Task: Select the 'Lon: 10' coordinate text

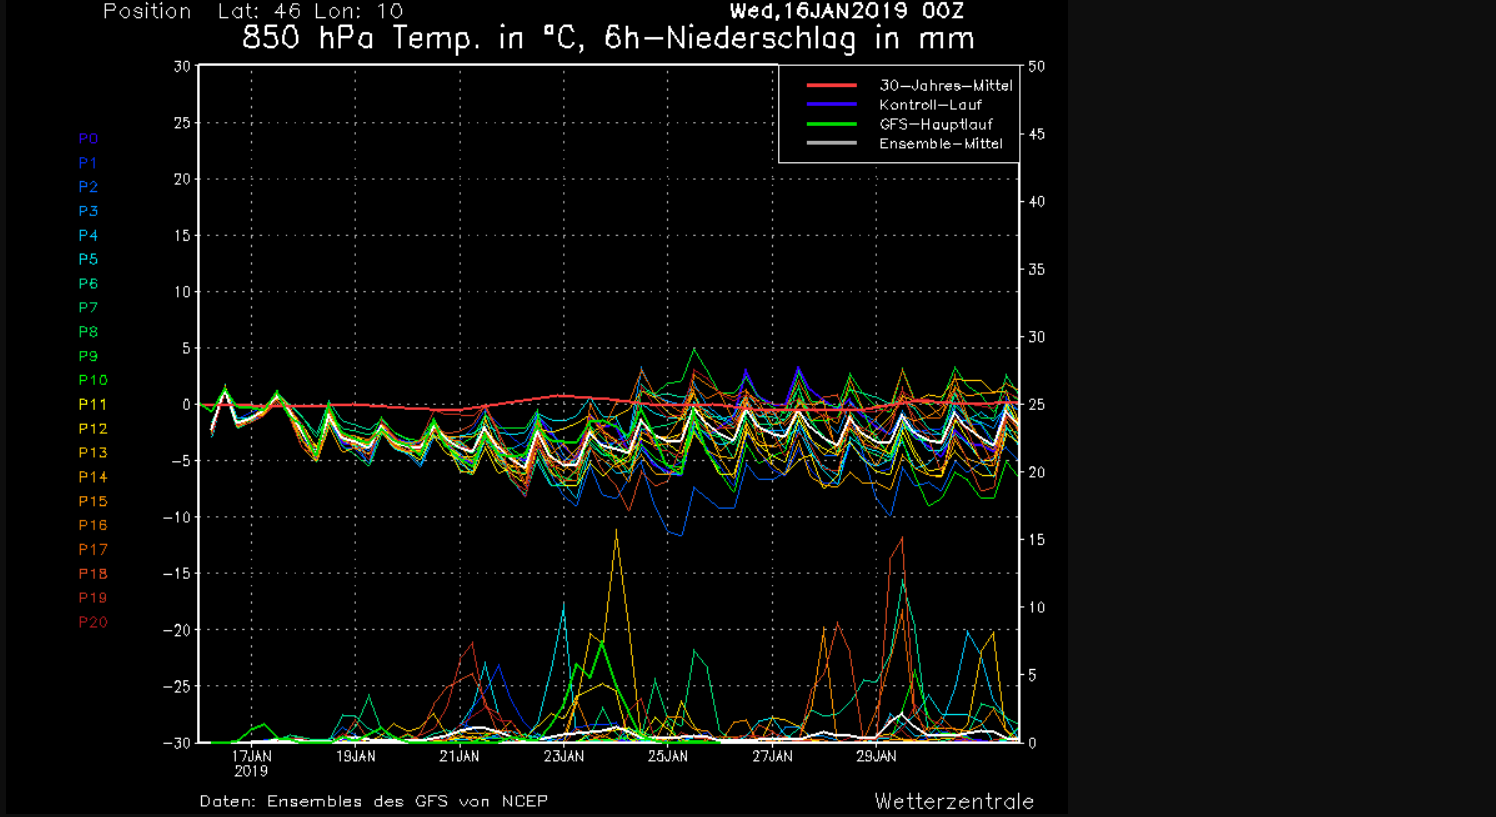Action: coord(361,11)
